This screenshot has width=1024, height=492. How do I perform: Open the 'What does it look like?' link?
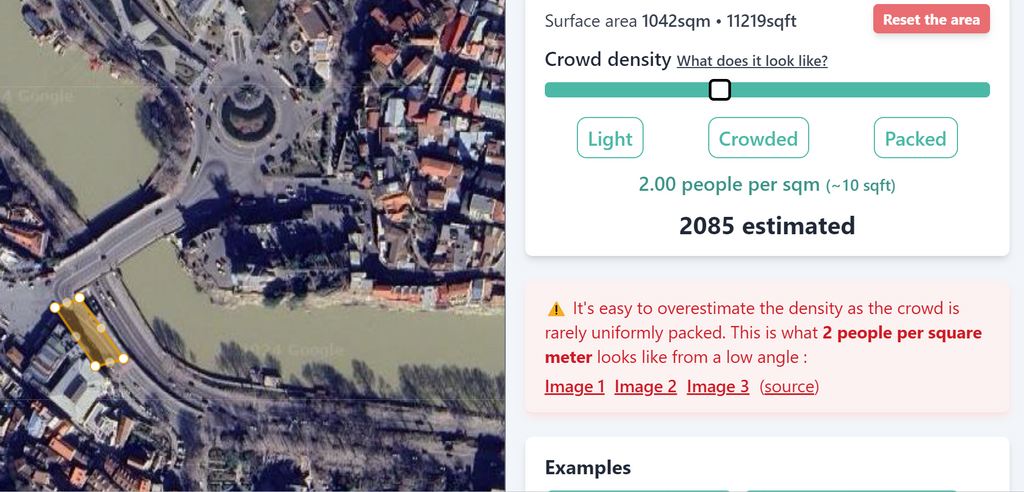click(752, 61)
